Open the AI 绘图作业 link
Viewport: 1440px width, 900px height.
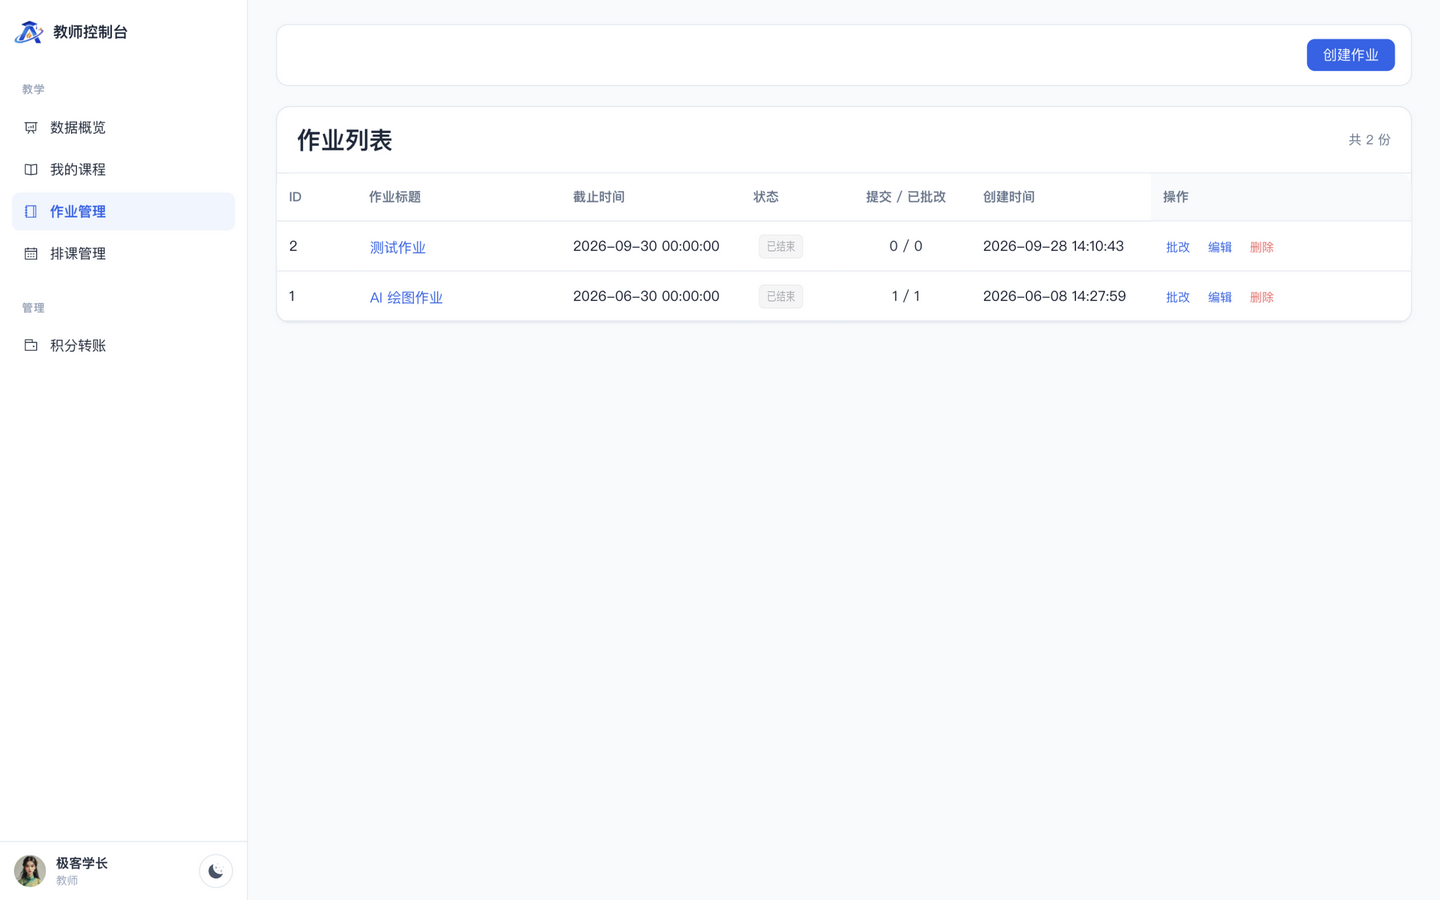click(x=406, y=297)
